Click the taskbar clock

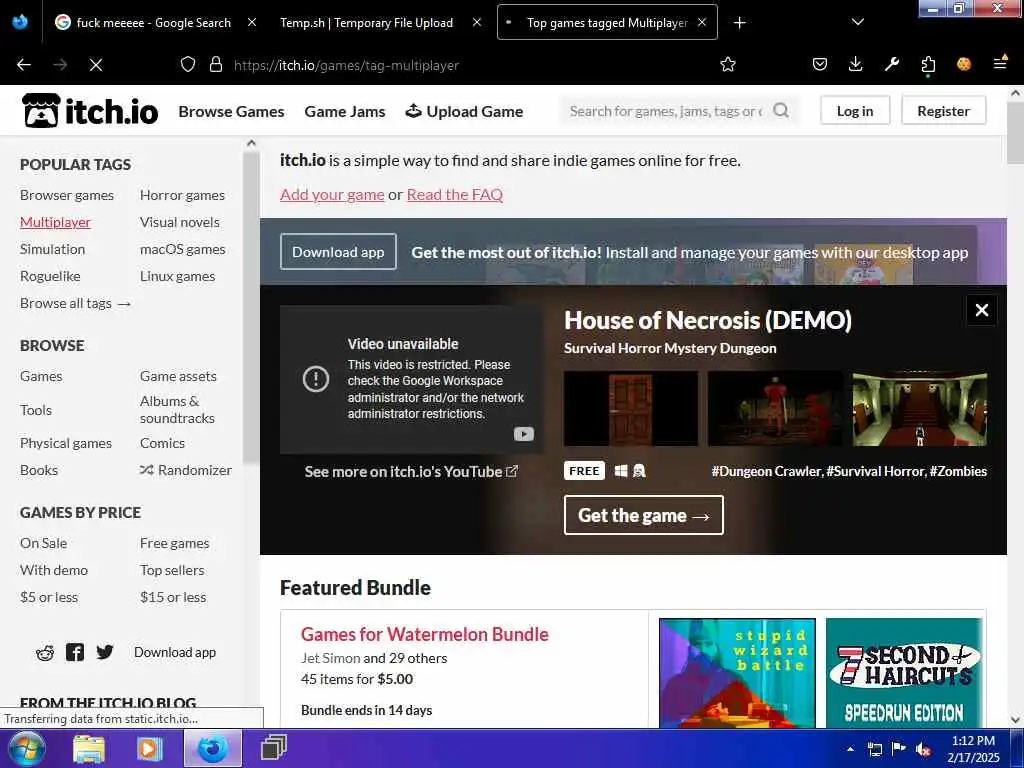click(x=973, y=749)
